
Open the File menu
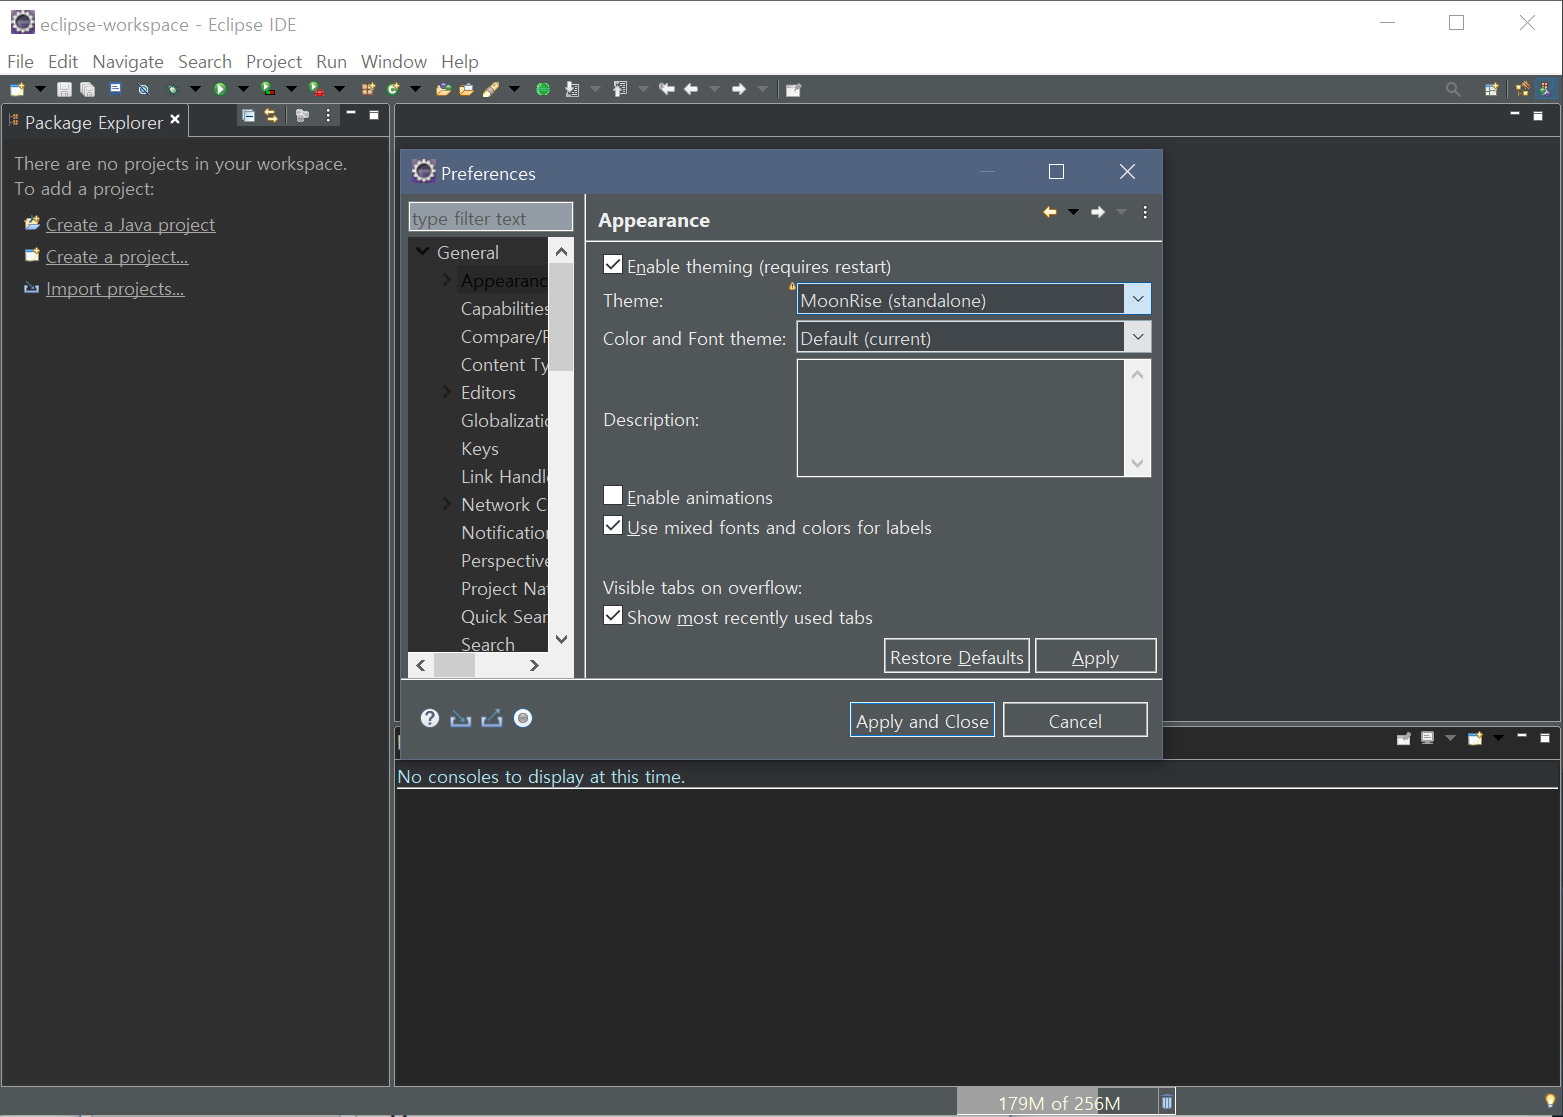20,62
